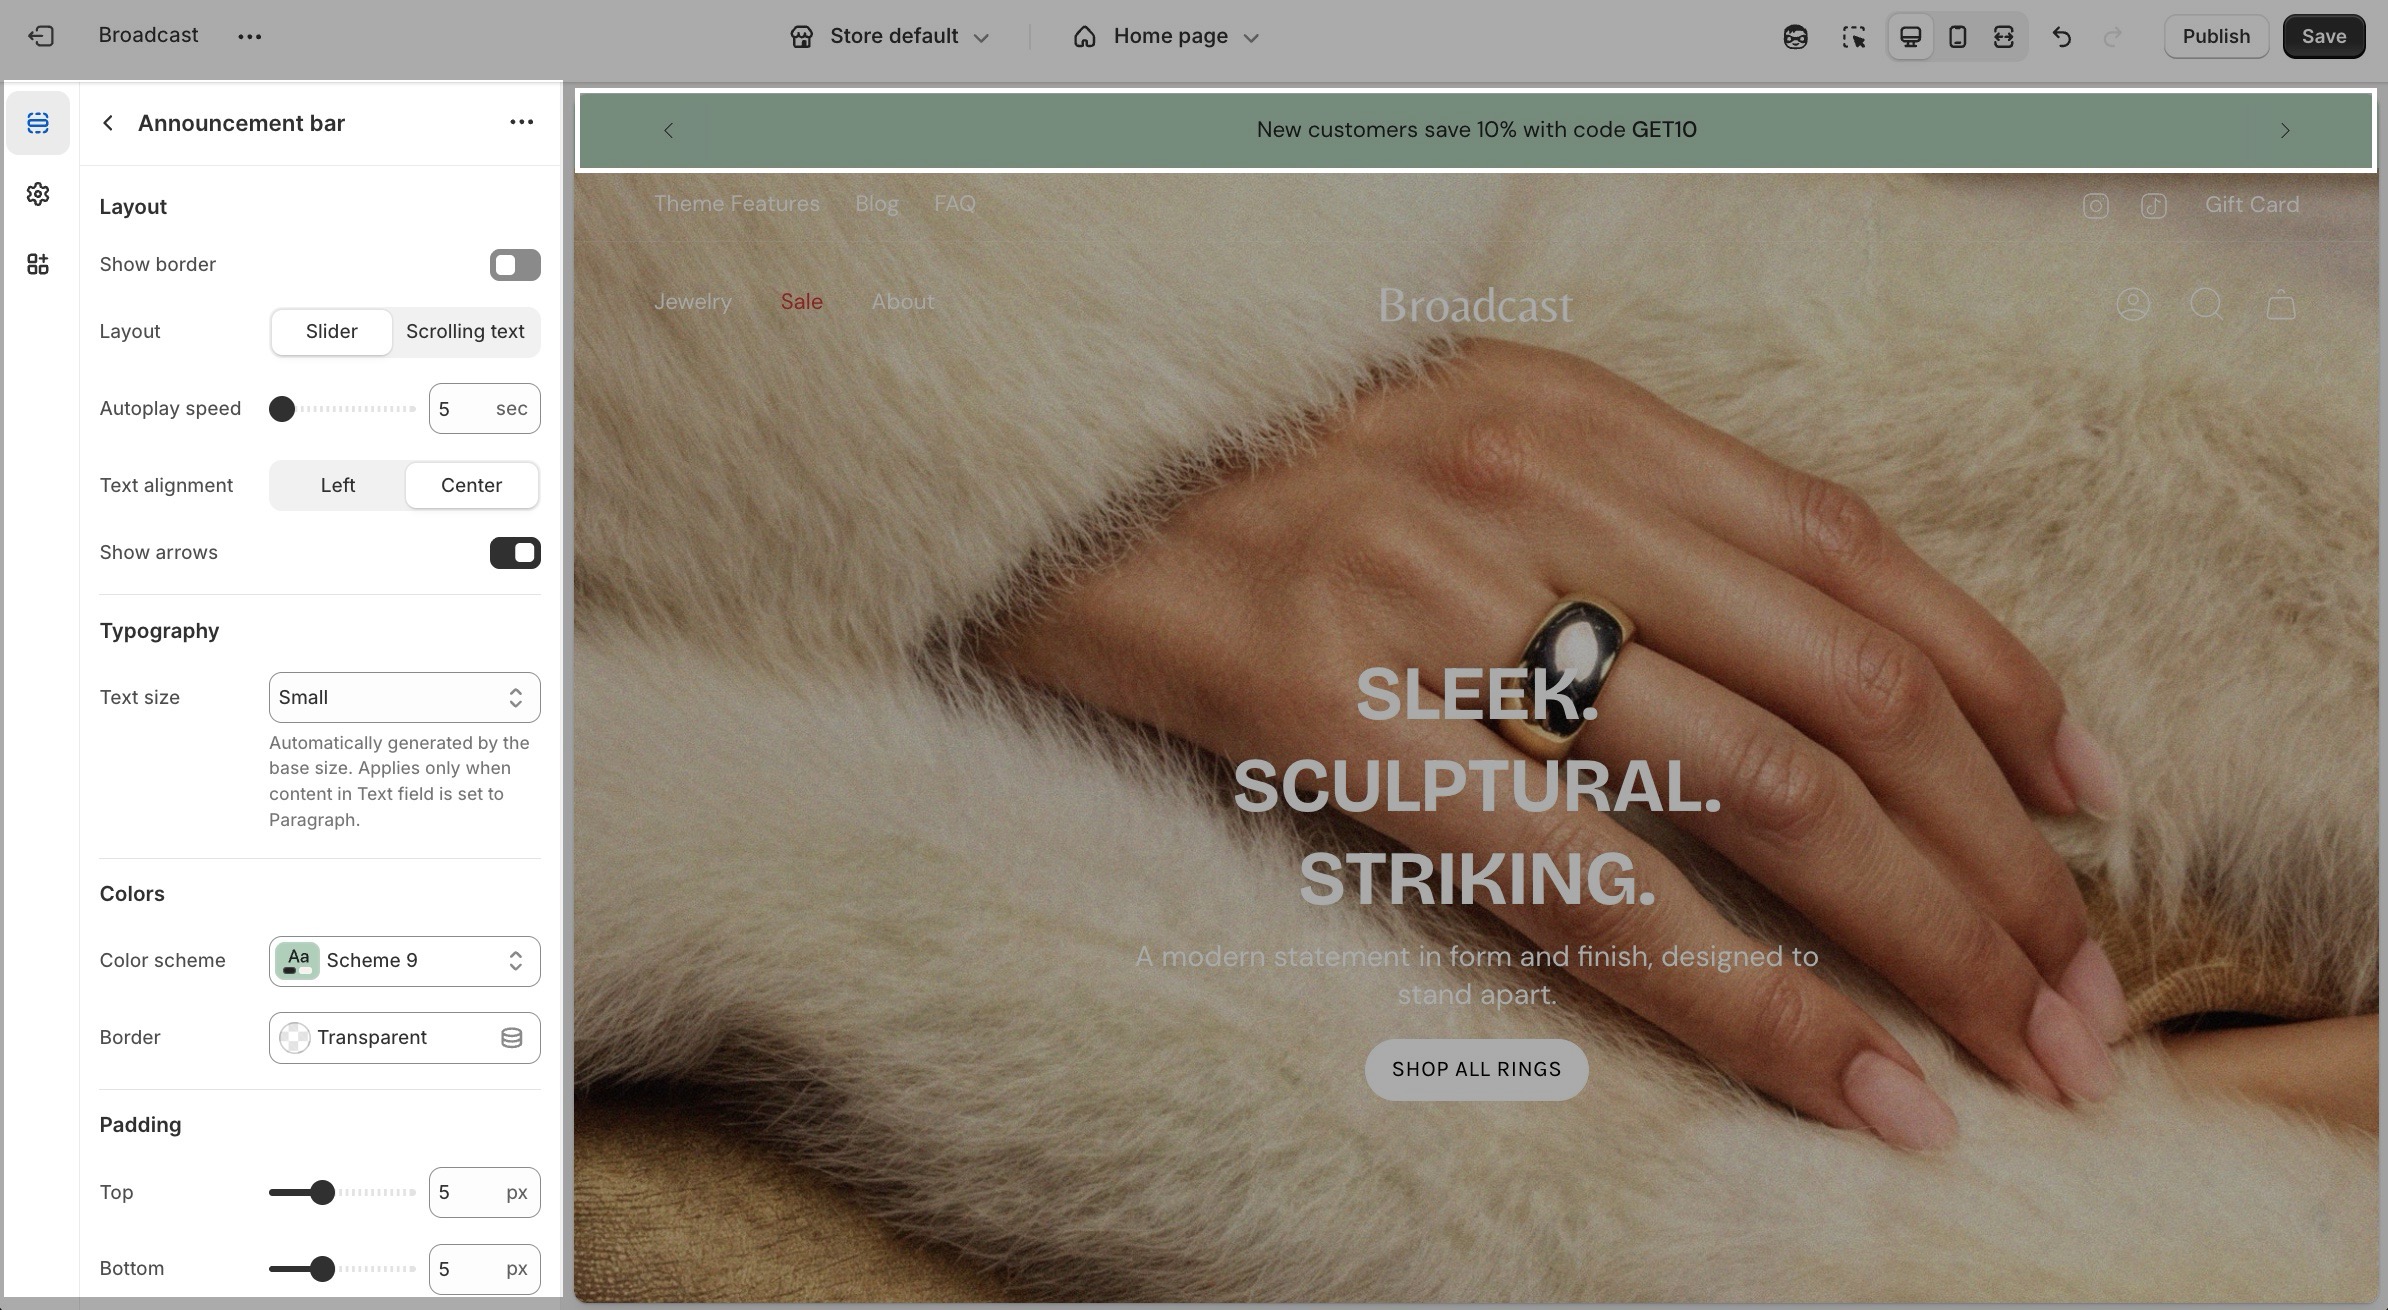Viewport: 2388px width, 1310px height.
Task: Switch to fullscreen preview icon
Action: 2004,37
